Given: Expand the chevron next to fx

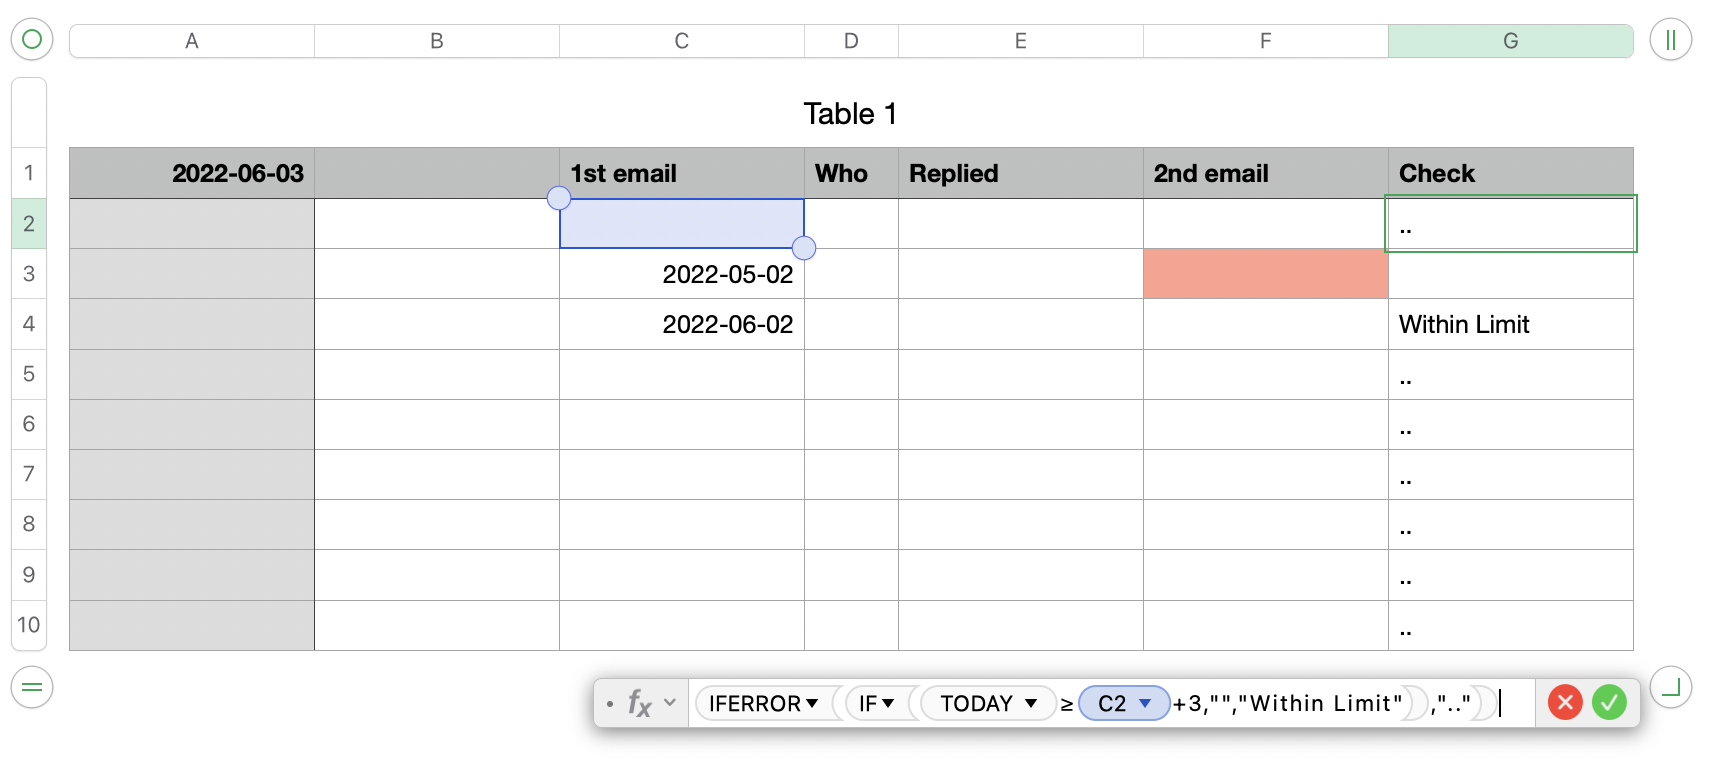Looking at the screenshot, I should pos(670,703).
